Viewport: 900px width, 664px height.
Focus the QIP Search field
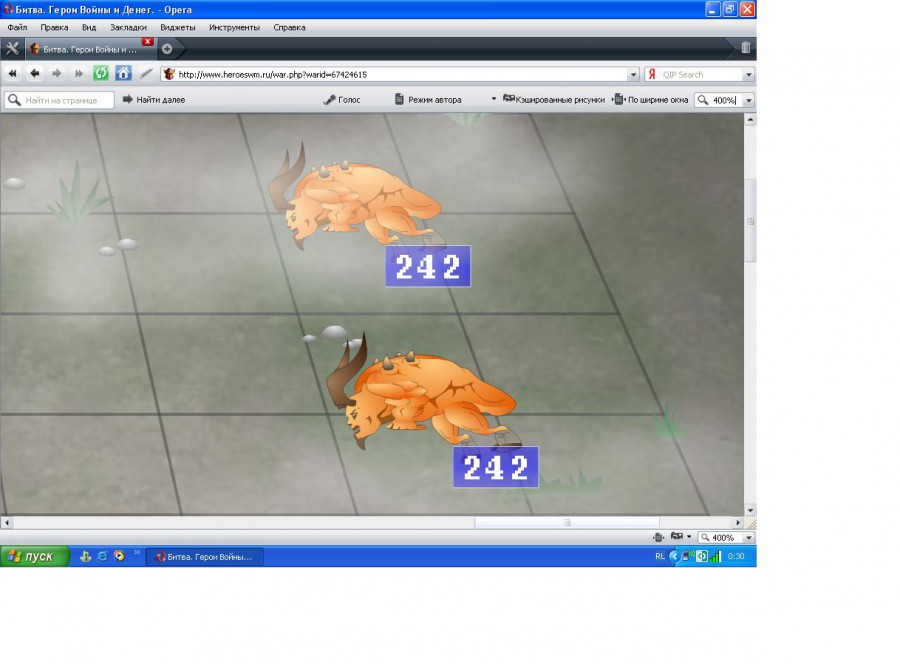click(x=701, y=75)
